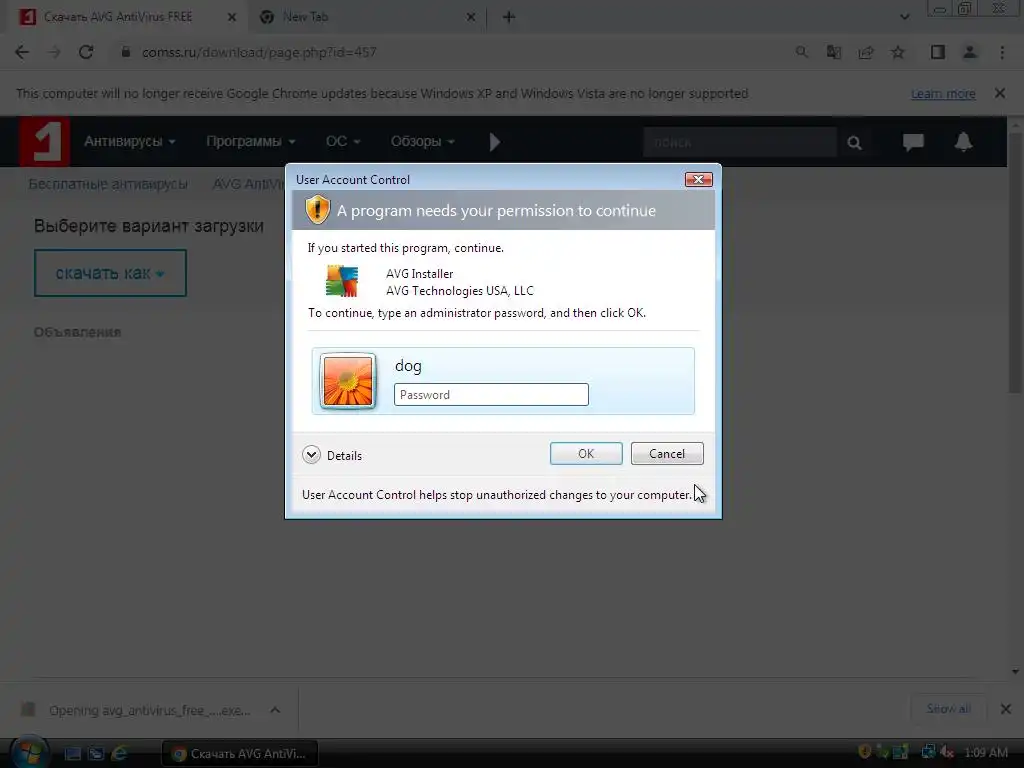Open site notifications bell icon

[x=963, y=142]
